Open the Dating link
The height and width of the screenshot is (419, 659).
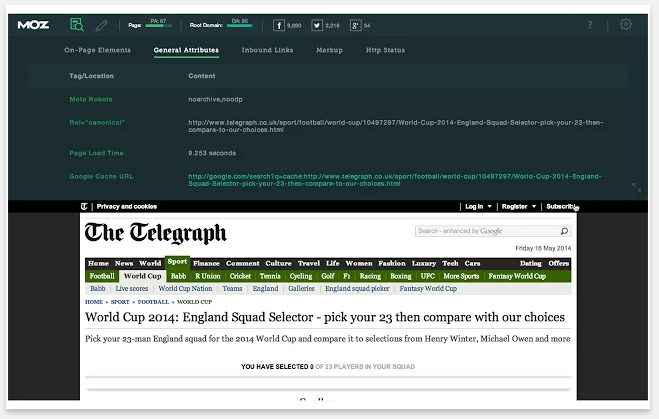(x=530, y=264)
